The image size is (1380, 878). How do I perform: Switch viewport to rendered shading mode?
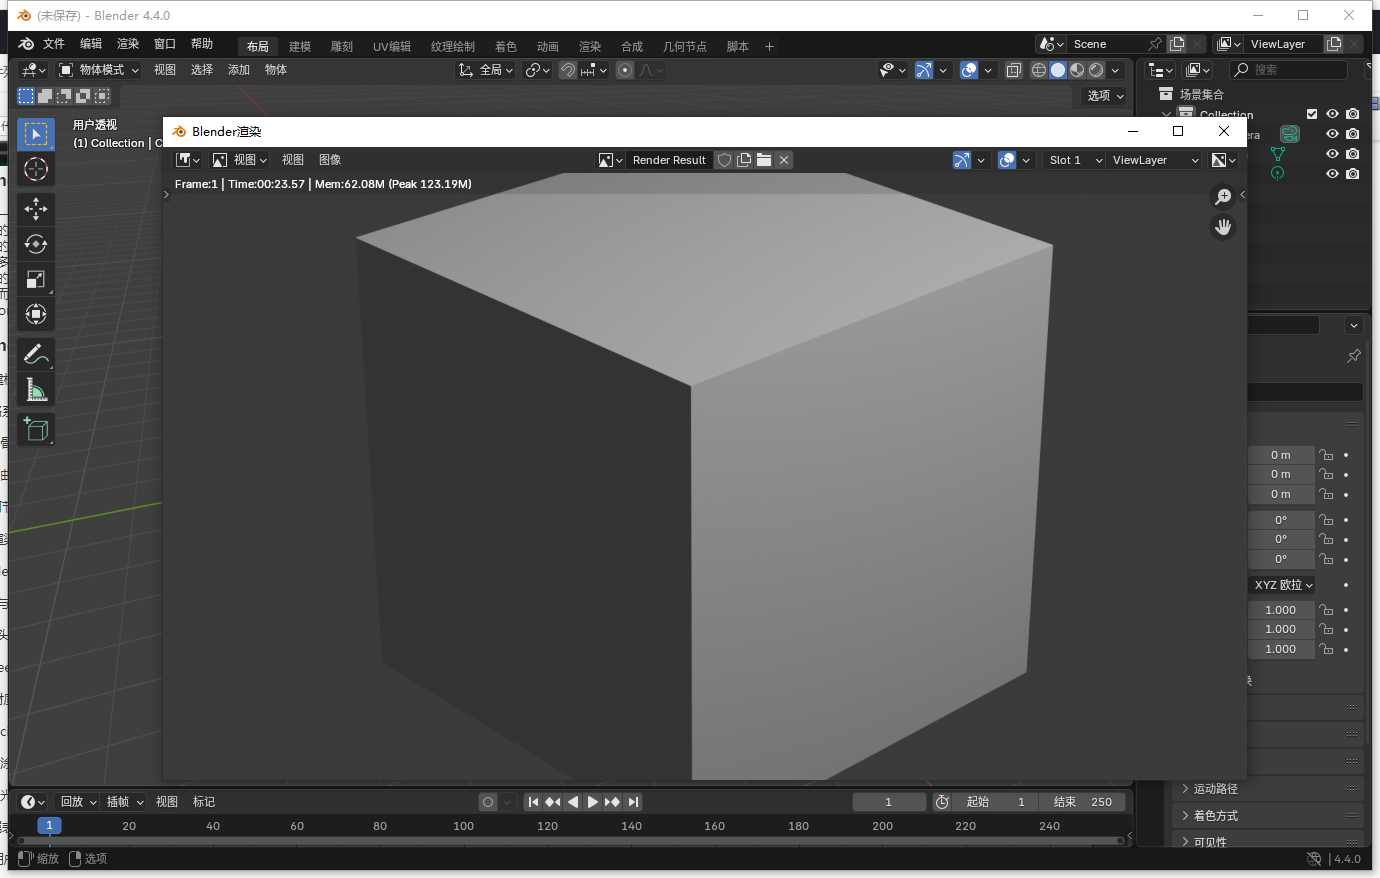click(x=1097, y=69)
